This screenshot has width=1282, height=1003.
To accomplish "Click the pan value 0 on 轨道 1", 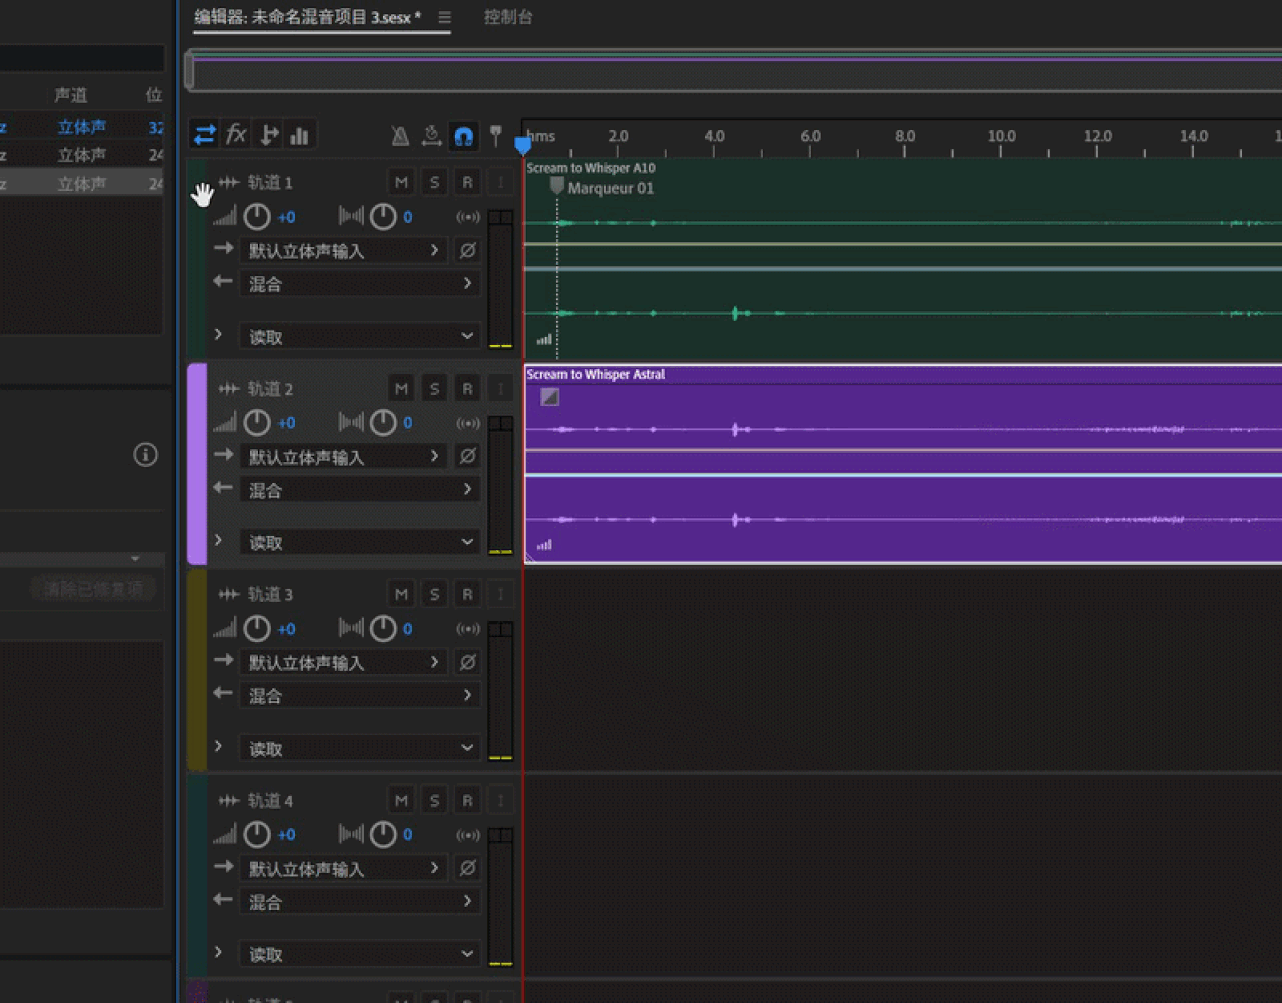I will [x=407, y=217].
